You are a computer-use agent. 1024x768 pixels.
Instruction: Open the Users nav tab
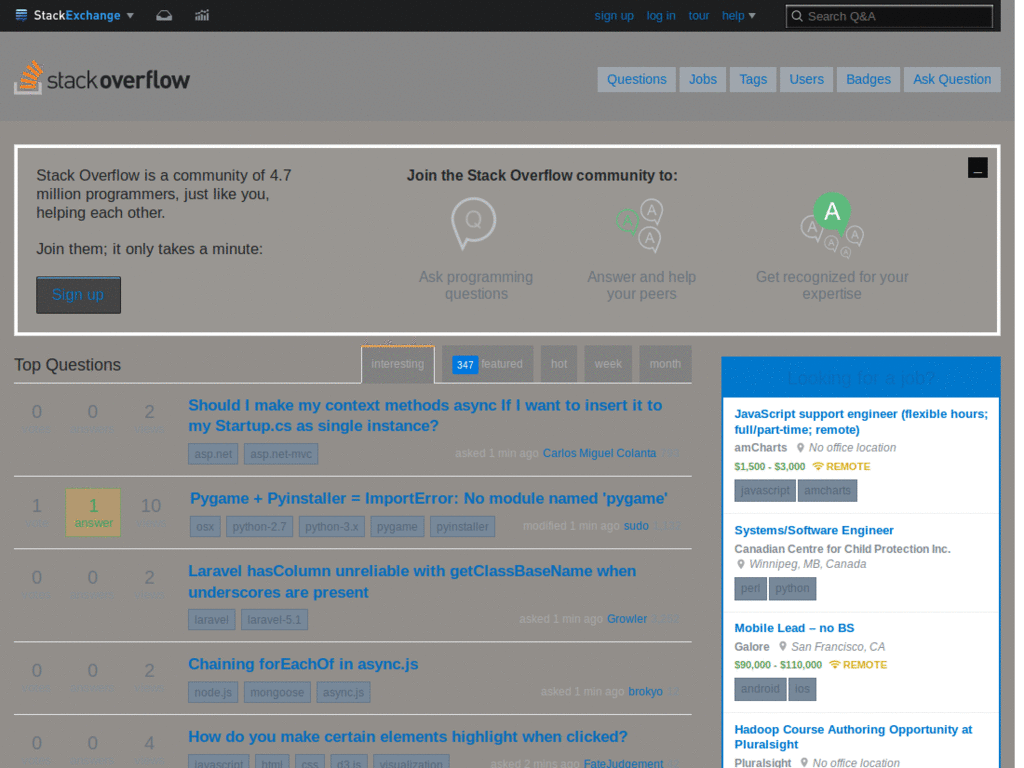pos(806,79)
